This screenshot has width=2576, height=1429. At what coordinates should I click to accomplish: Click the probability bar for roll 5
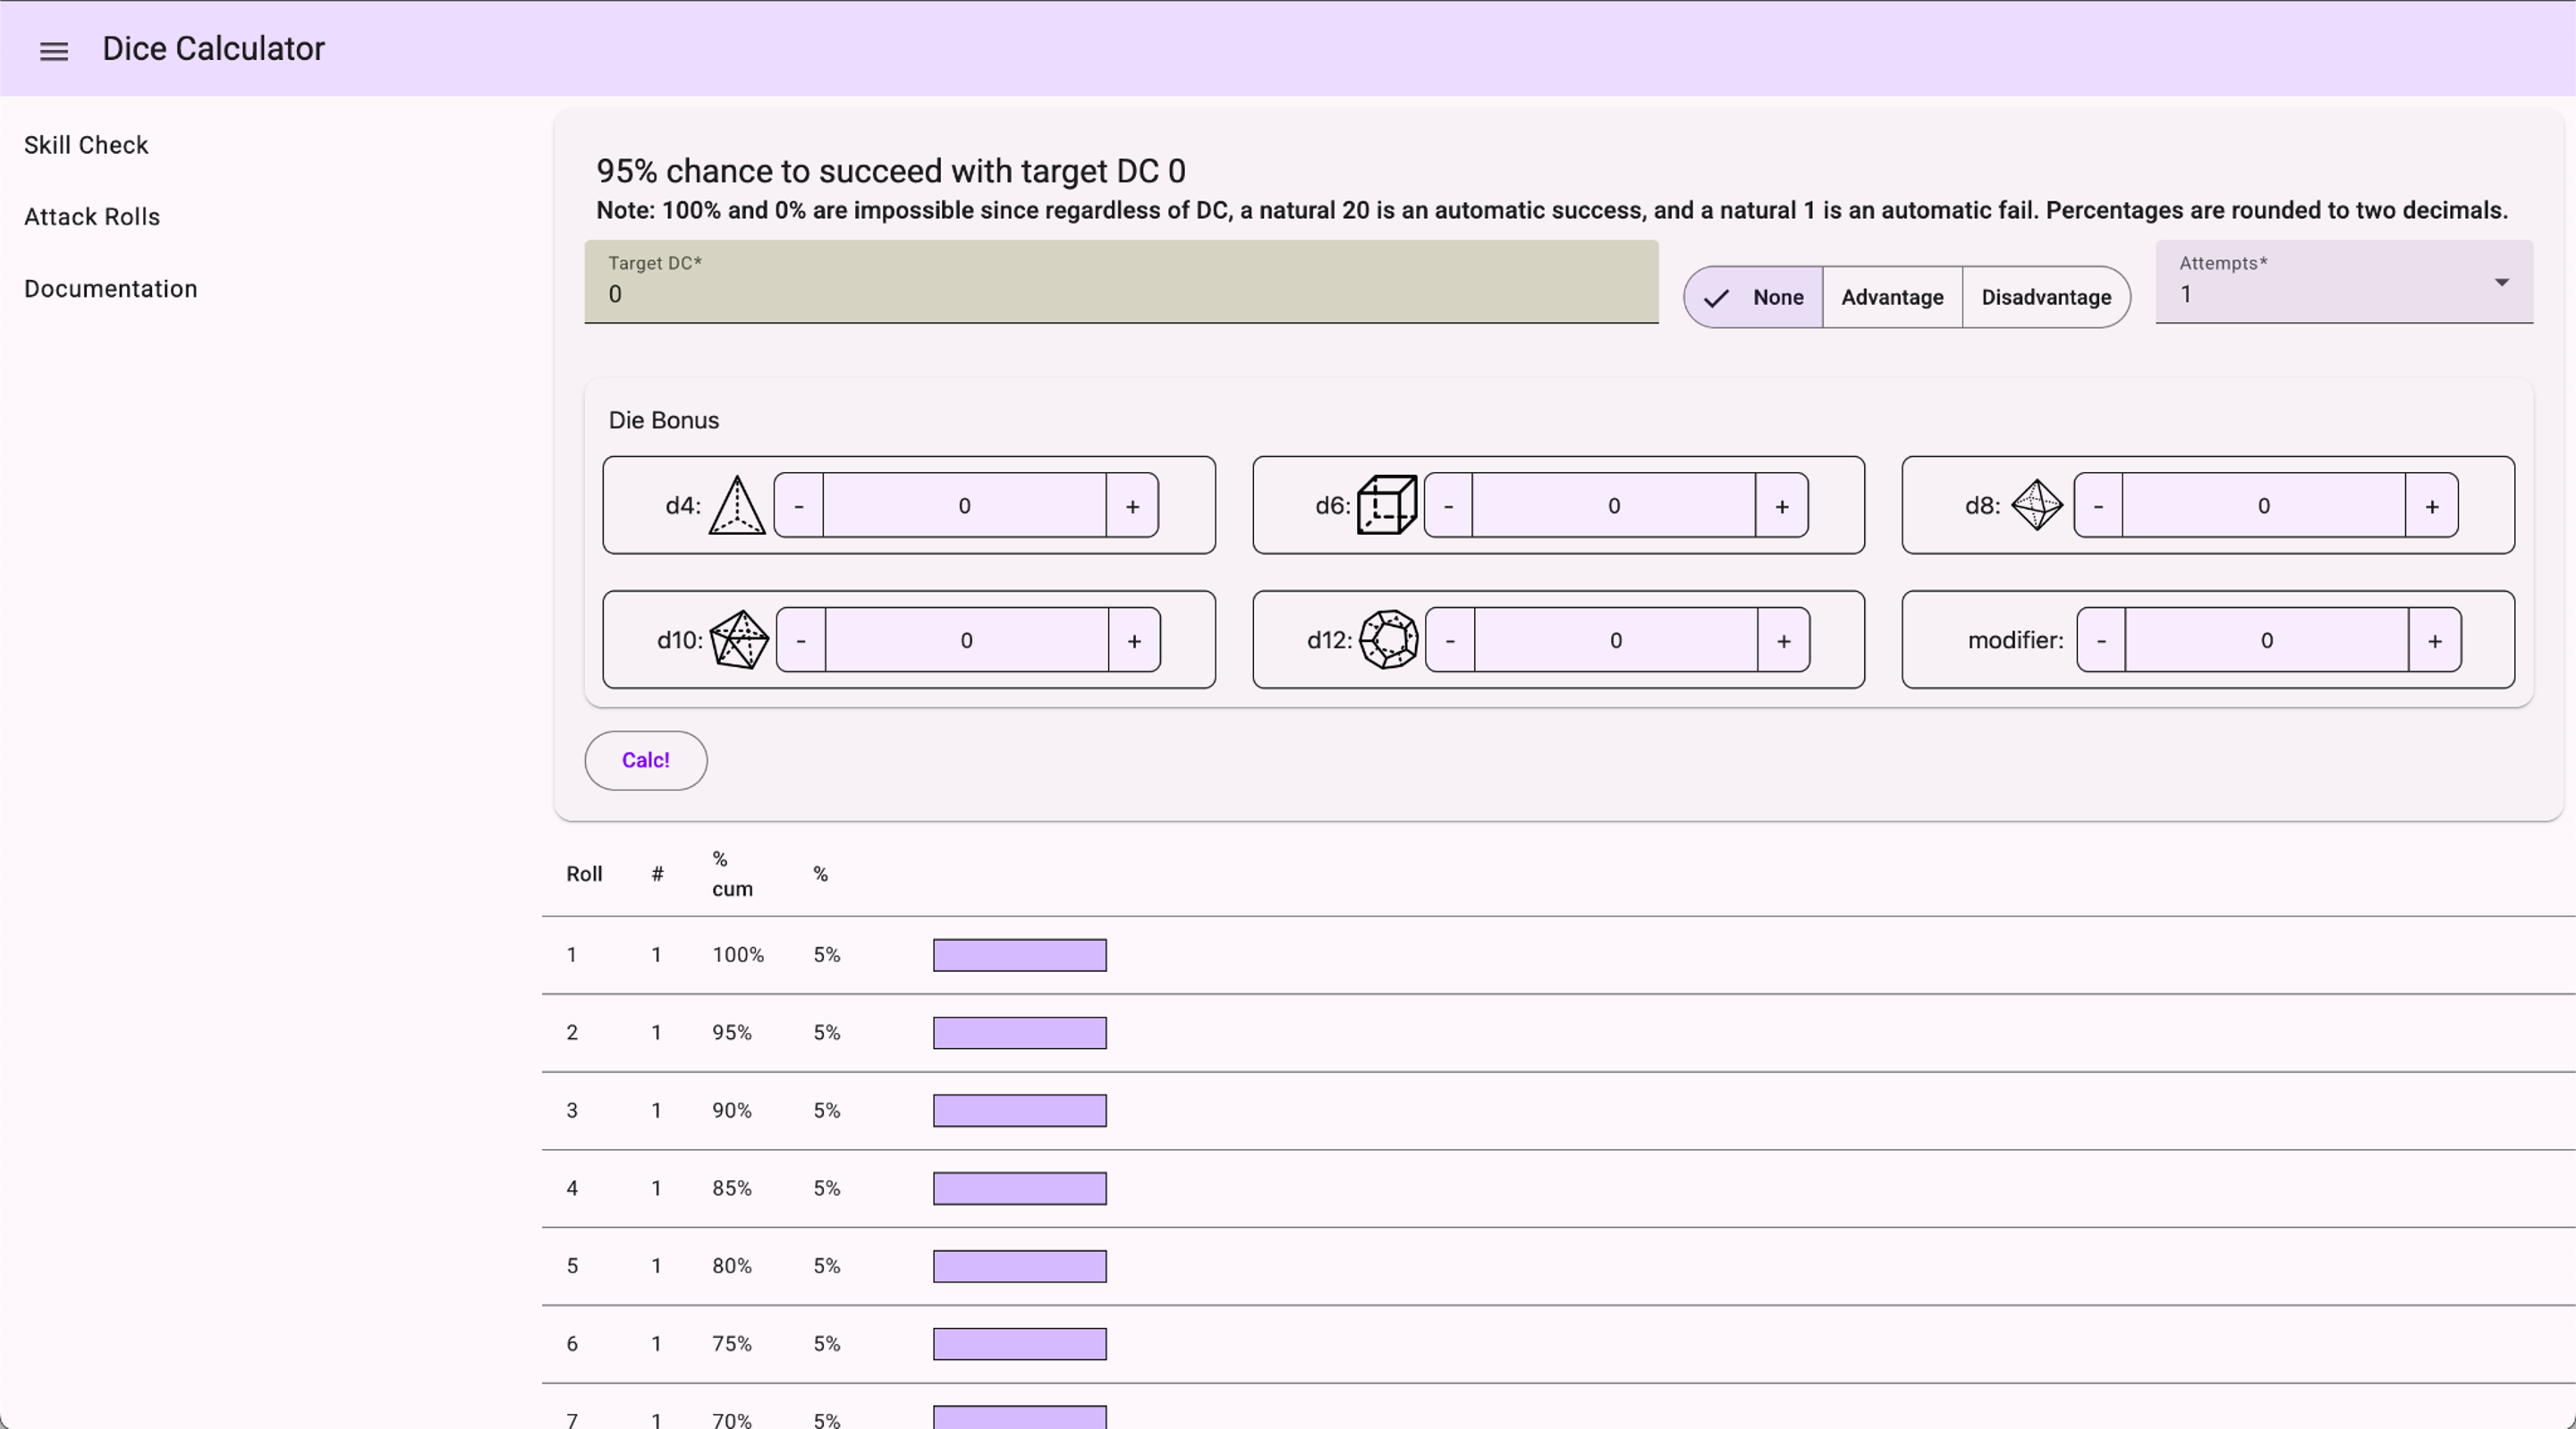[x=1020, y=1267]
